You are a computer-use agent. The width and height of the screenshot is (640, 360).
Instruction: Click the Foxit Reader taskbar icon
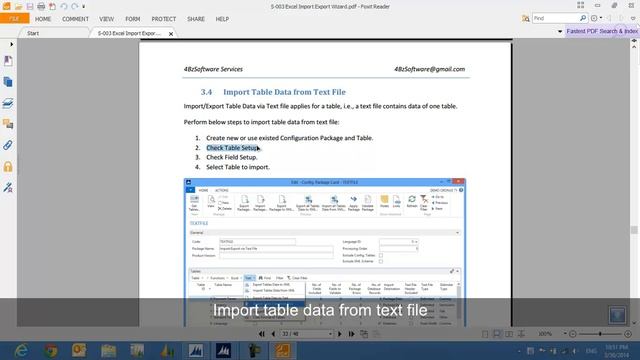[x=282, y=351]
